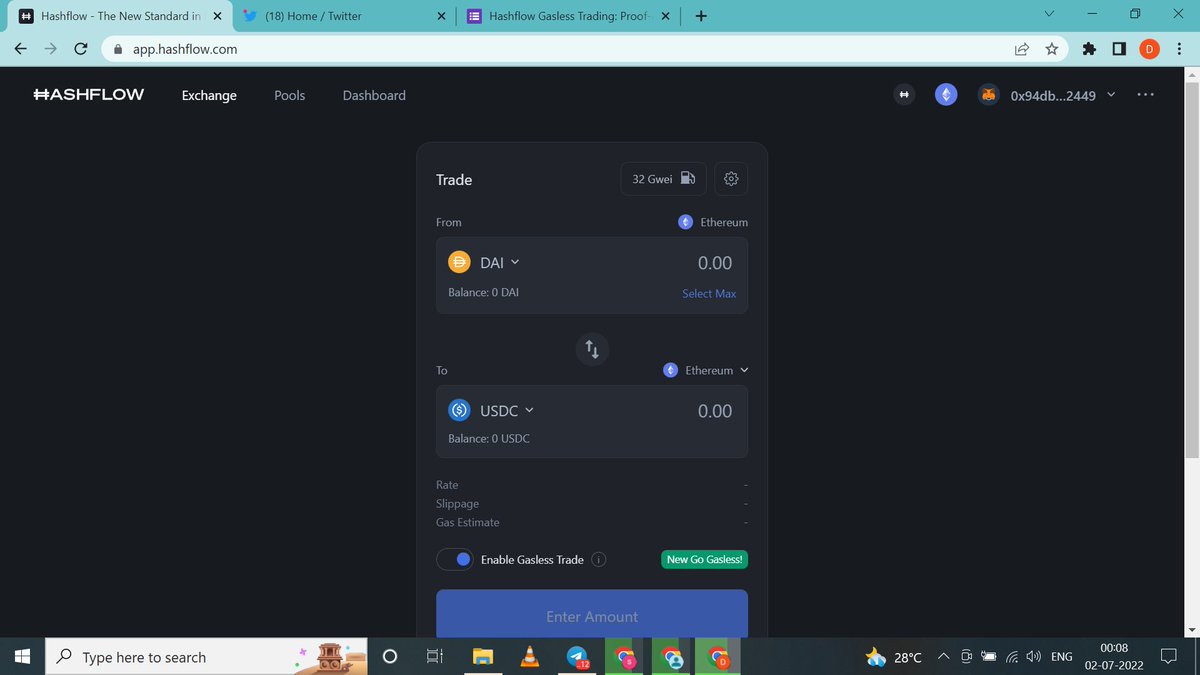This screenshot has width=1200, height=675.
Task: Toggle the Enable Gasless Trade switch
Action: tap(455, 559)
